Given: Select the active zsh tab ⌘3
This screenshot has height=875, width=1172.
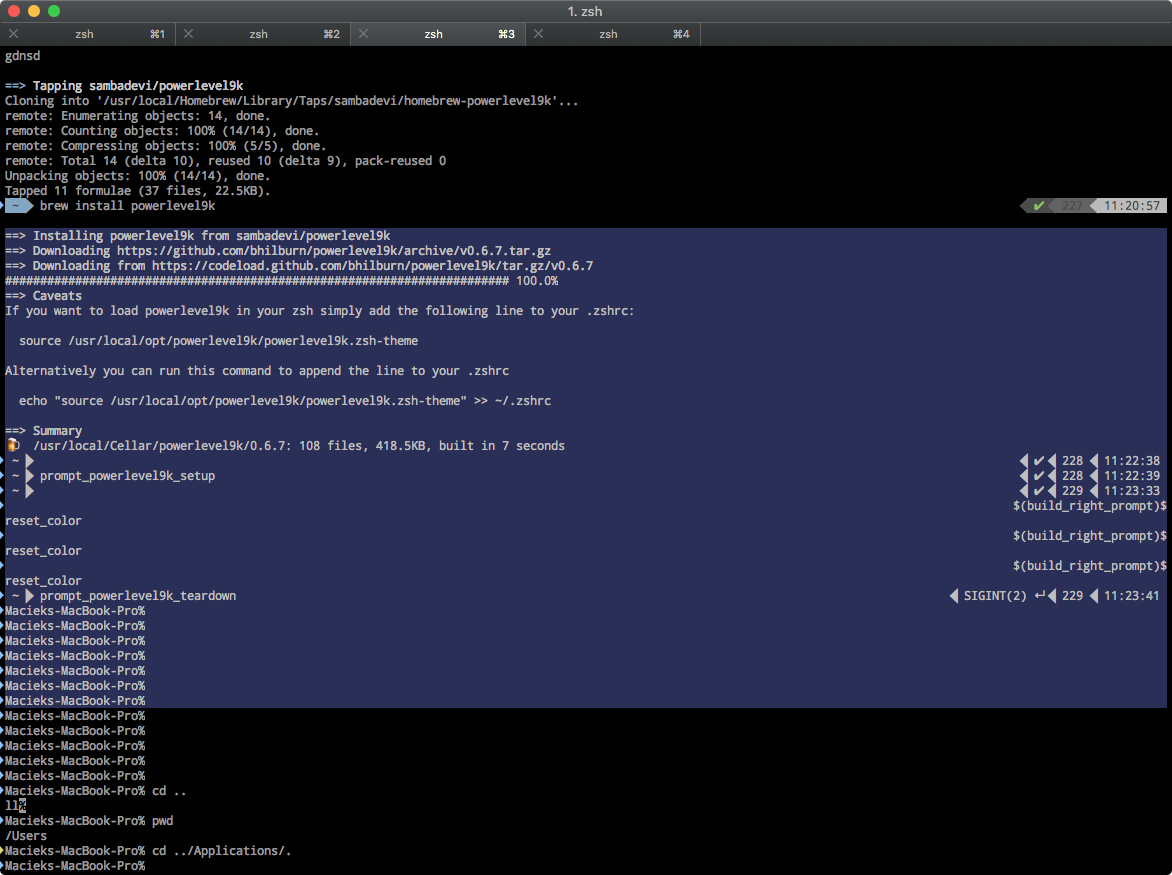Looking at the screenshot, I should (437, 34).
